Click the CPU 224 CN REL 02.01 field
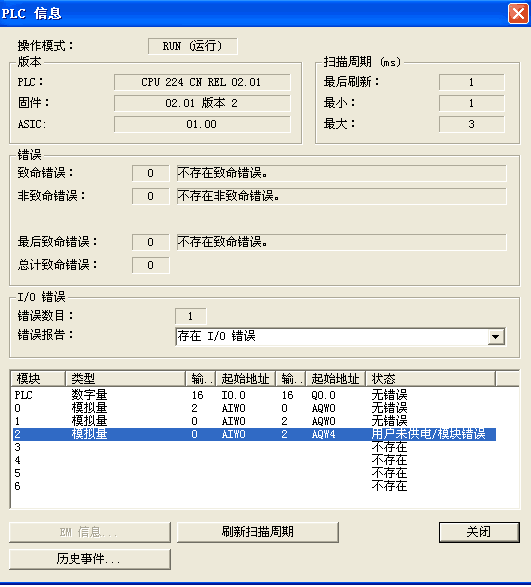The height and width of the screenshot is (587, 531). (202, 82)
